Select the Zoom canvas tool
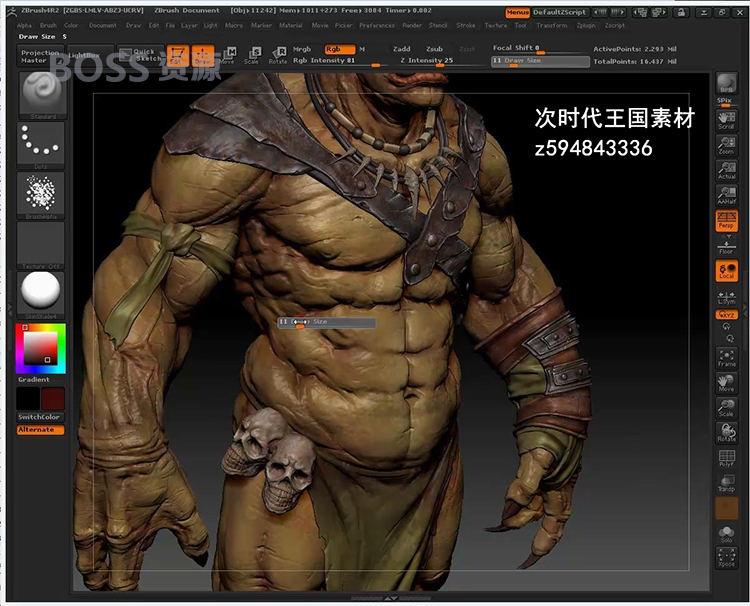The image size is (750, 606). (727, 145)
